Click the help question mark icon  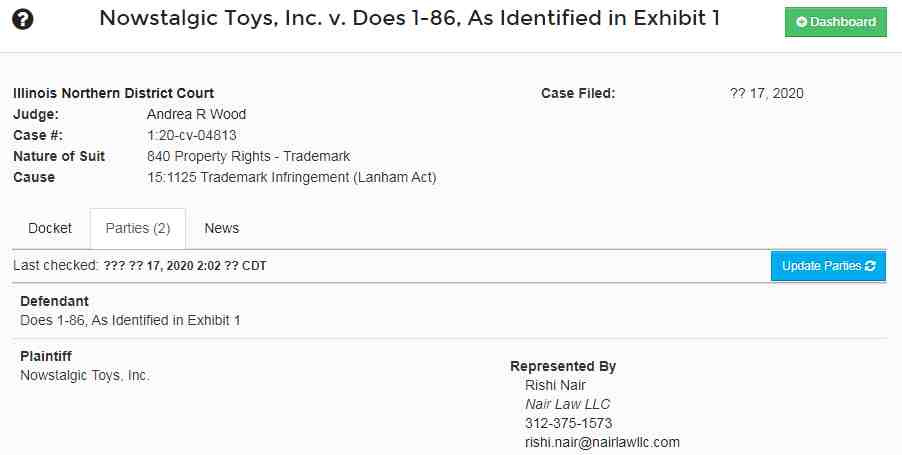click(22, 20)
